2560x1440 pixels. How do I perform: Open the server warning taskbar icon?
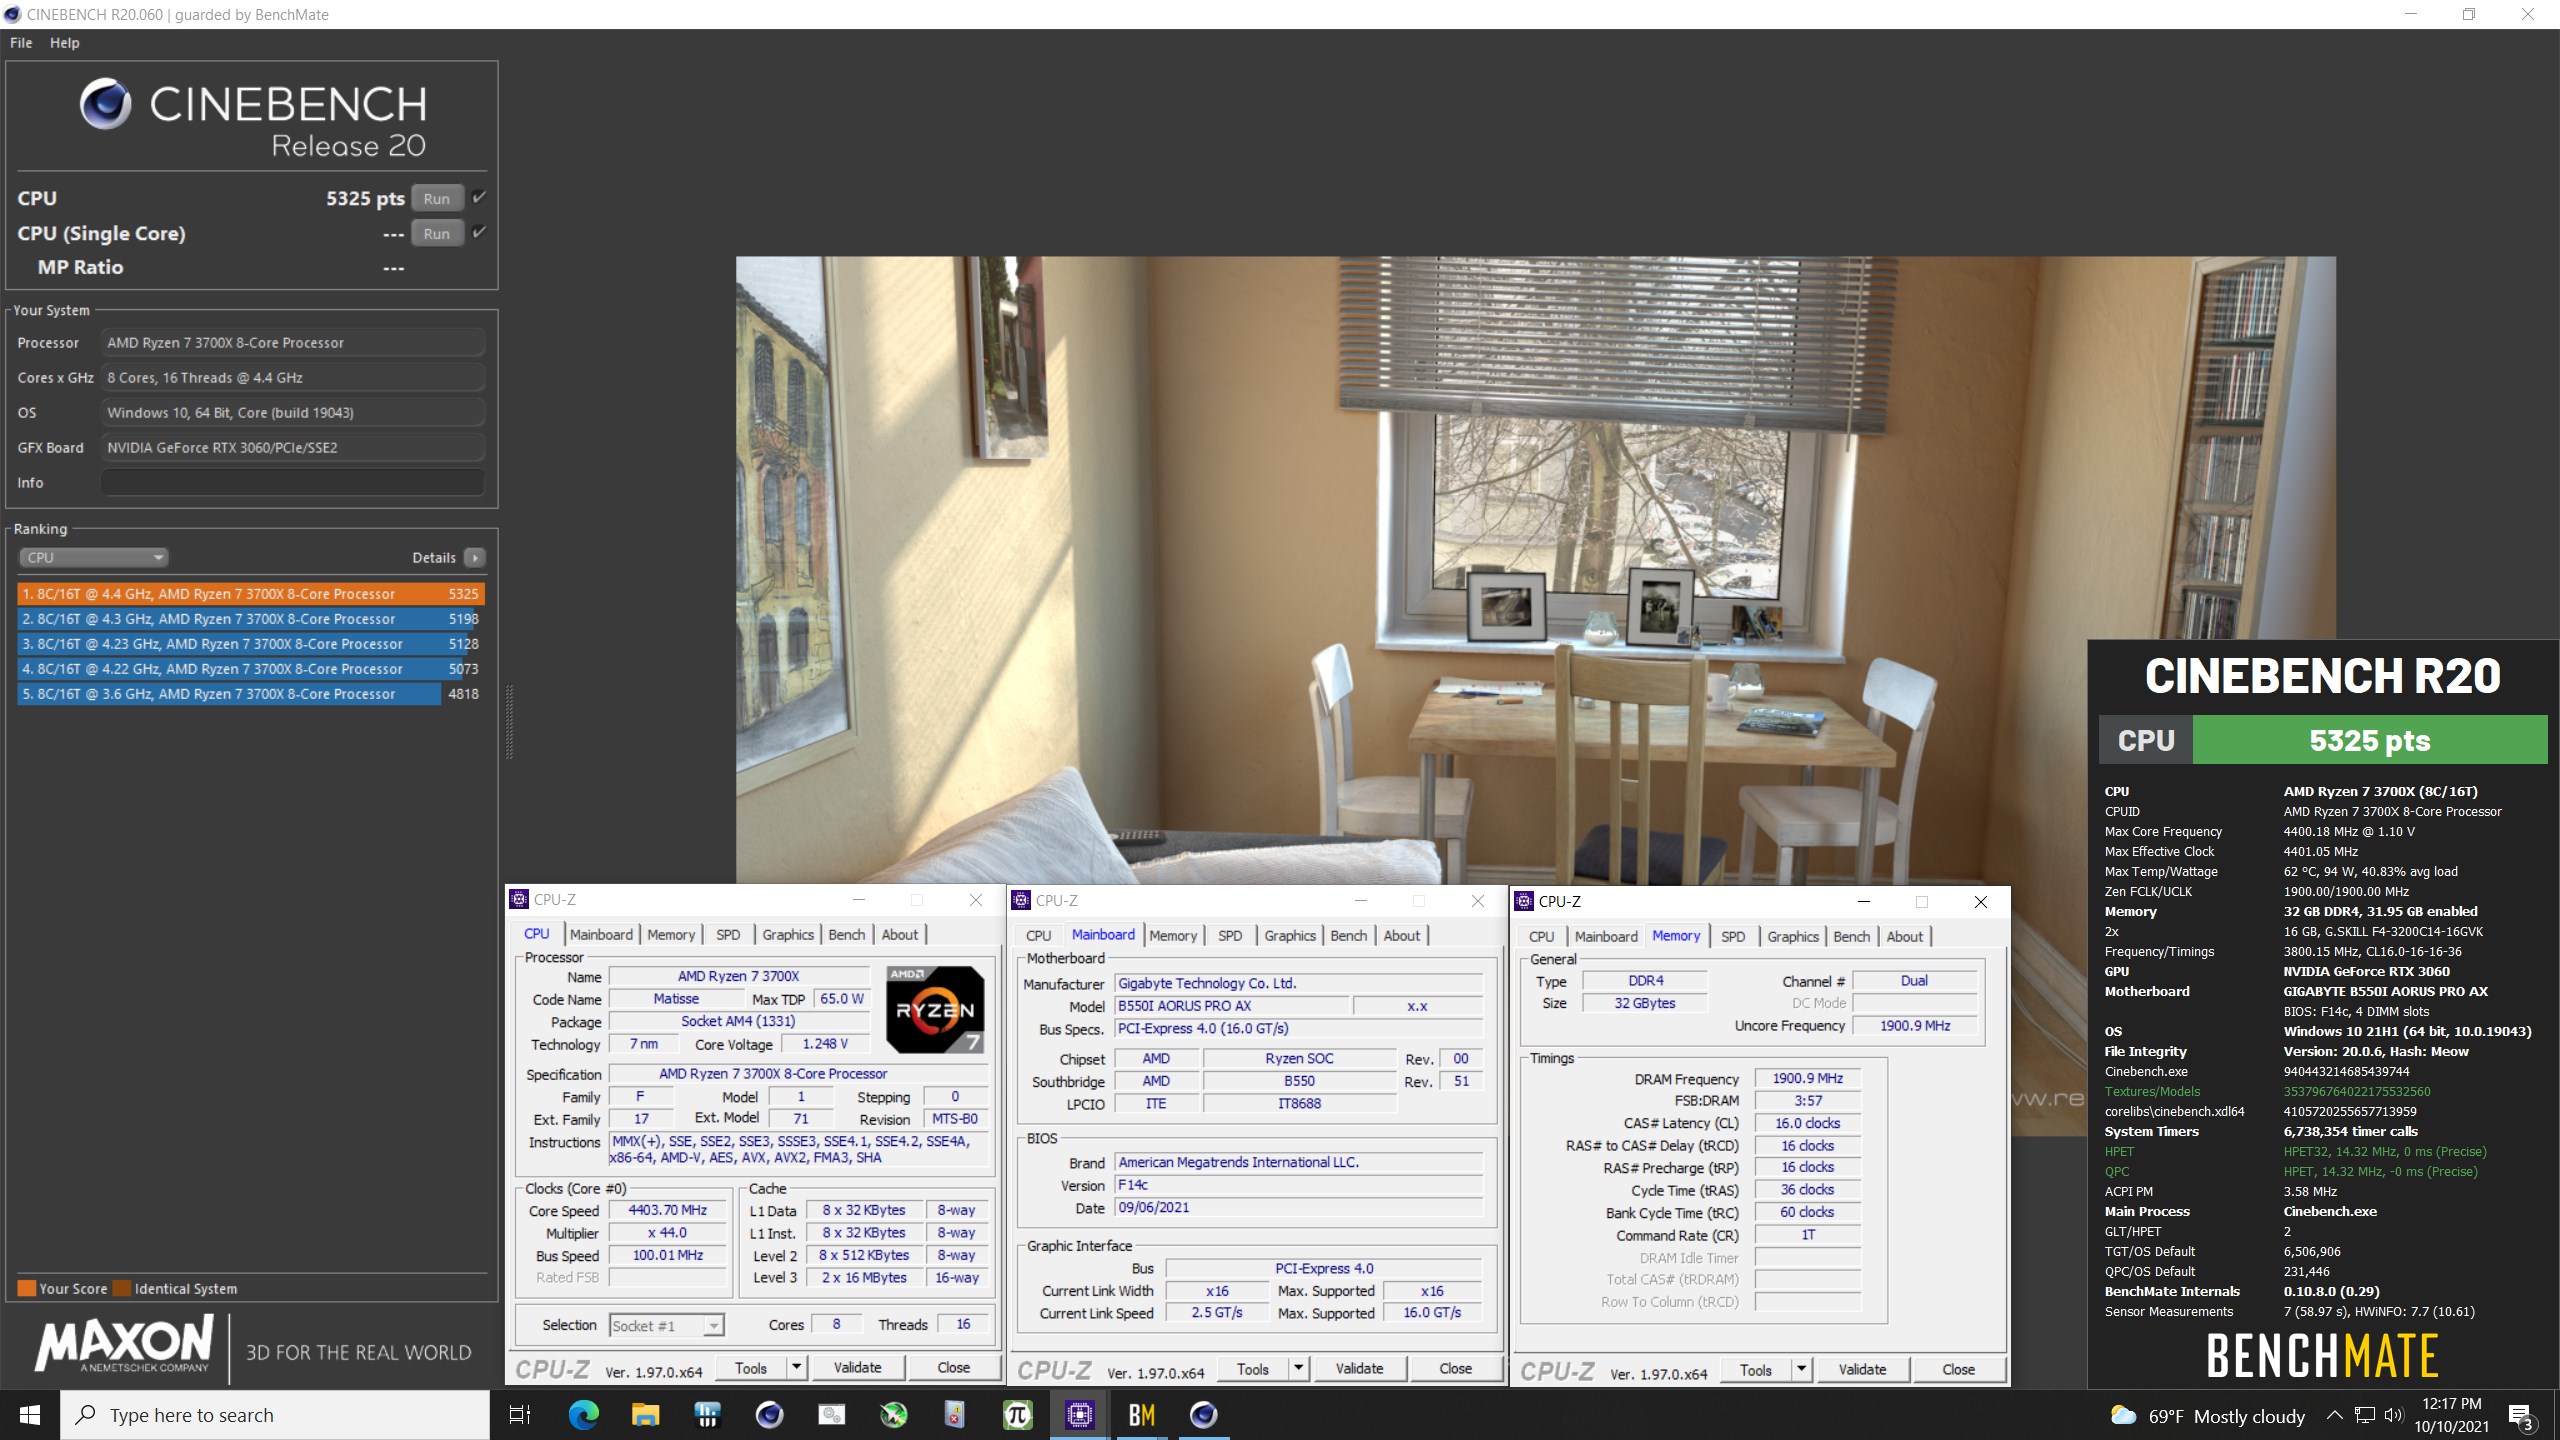coord(955,1415)
